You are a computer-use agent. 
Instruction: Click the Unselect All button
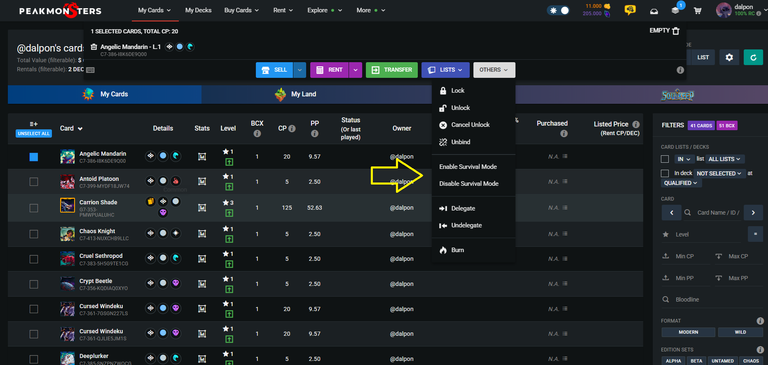pos(34,133)
